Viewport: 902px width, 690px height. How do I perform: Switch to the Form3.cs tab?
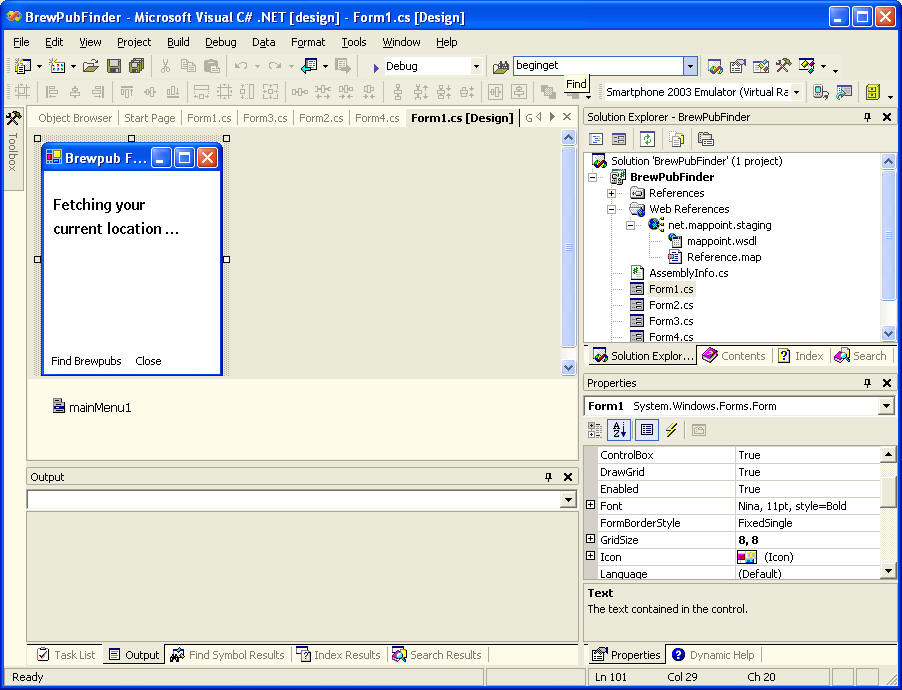[x=265, y=118]
